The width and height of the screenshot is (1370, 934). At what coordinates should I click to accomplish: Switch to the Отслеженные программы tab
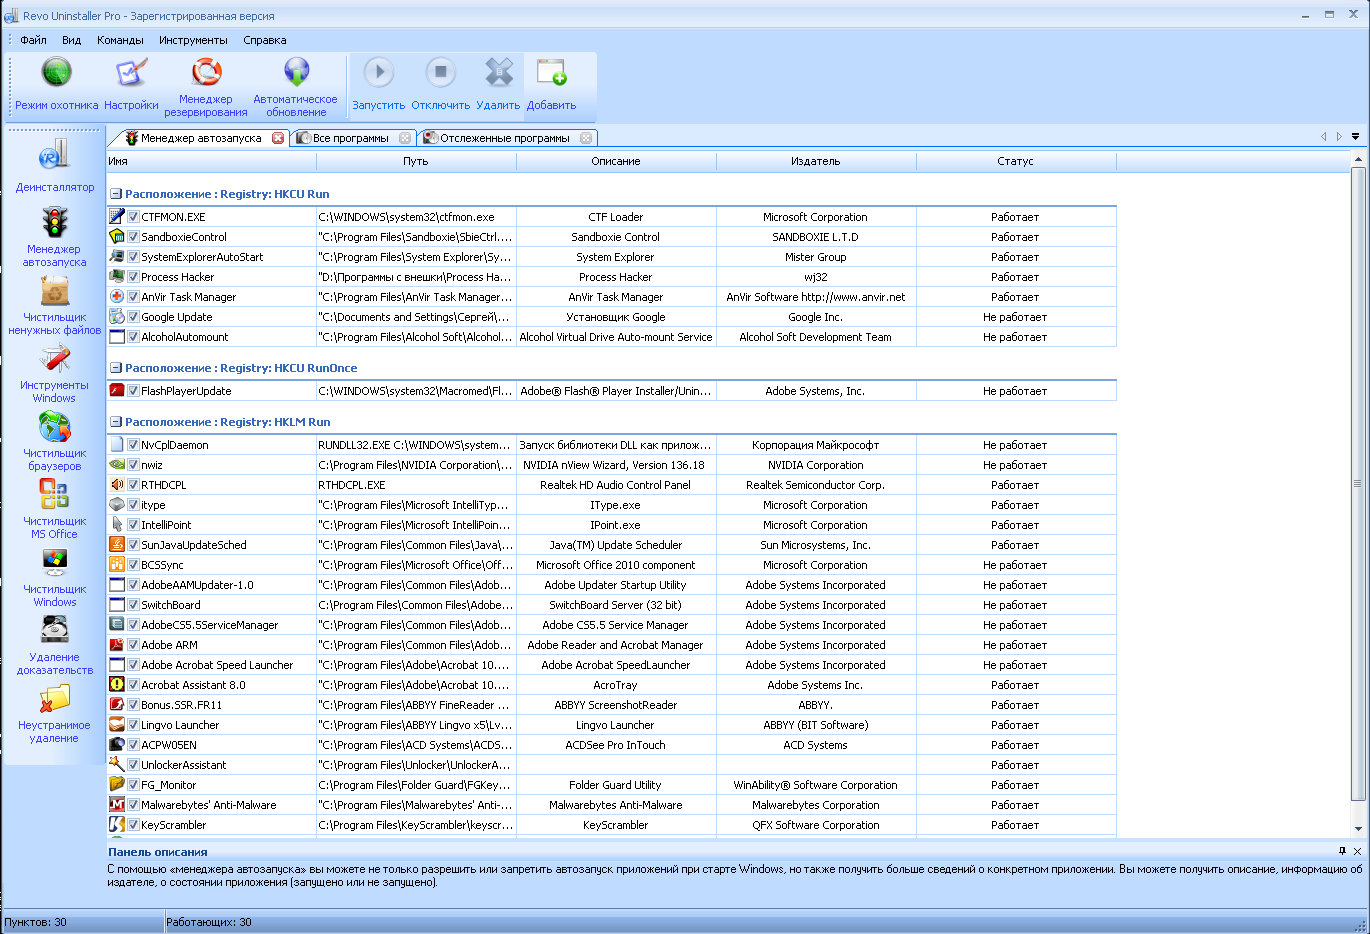click(x=504, y=138)
